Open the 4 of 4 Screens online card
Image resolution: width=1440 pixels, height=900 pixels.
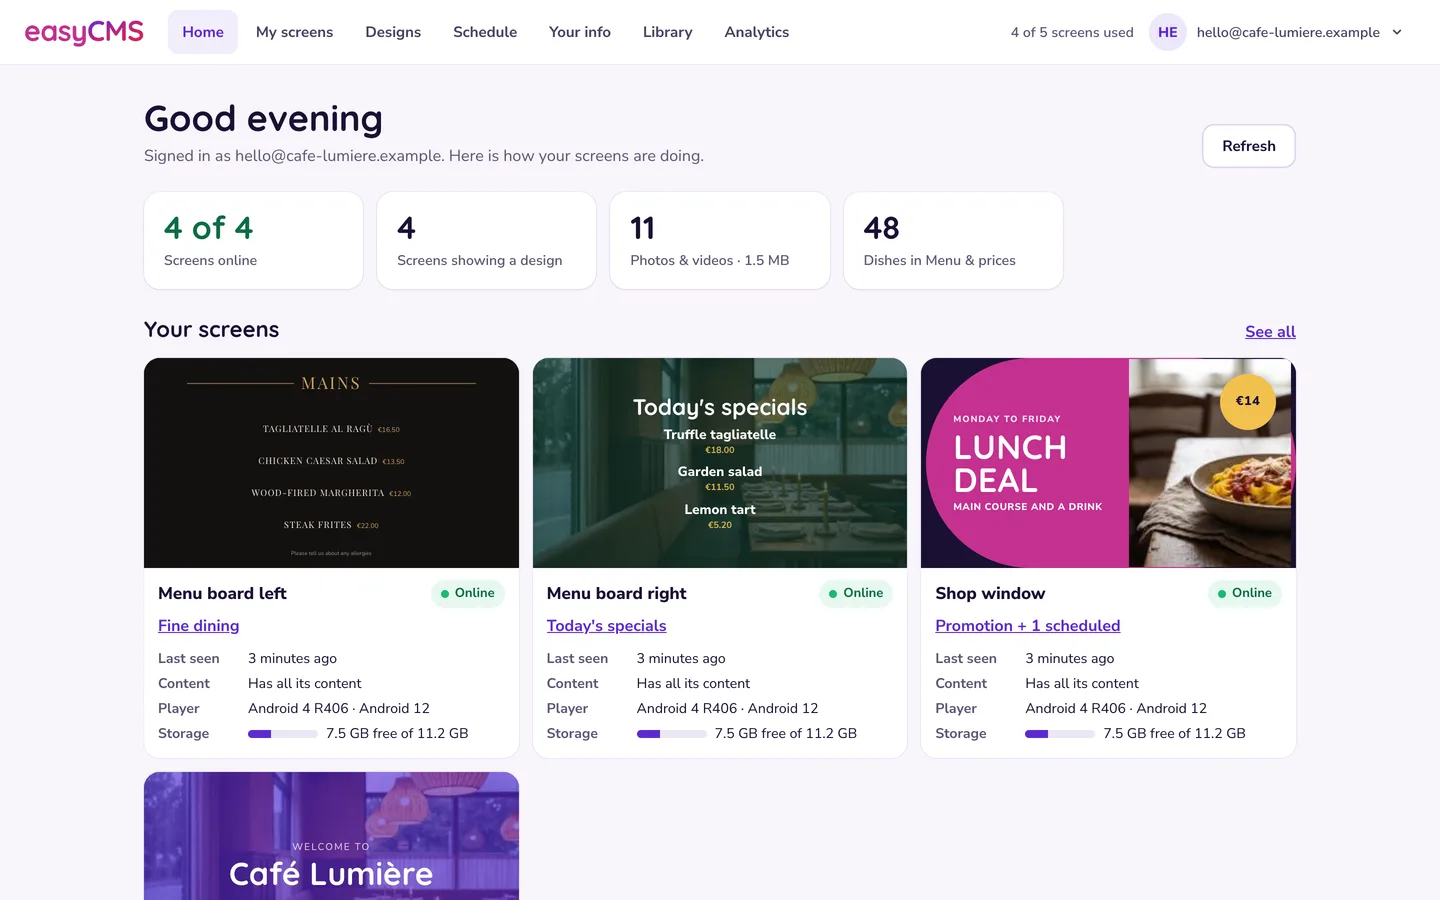(253, 241)
